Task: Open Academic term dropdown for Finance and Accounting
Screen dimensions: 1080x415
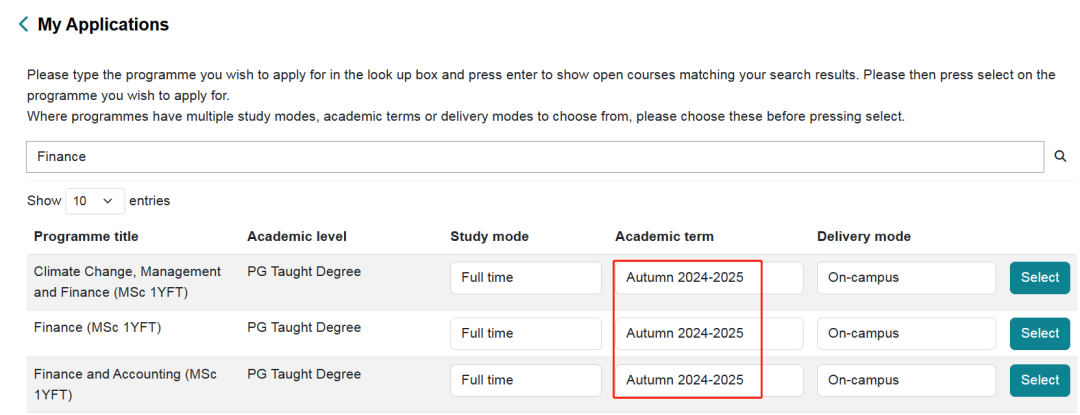Action: point(708,380)
